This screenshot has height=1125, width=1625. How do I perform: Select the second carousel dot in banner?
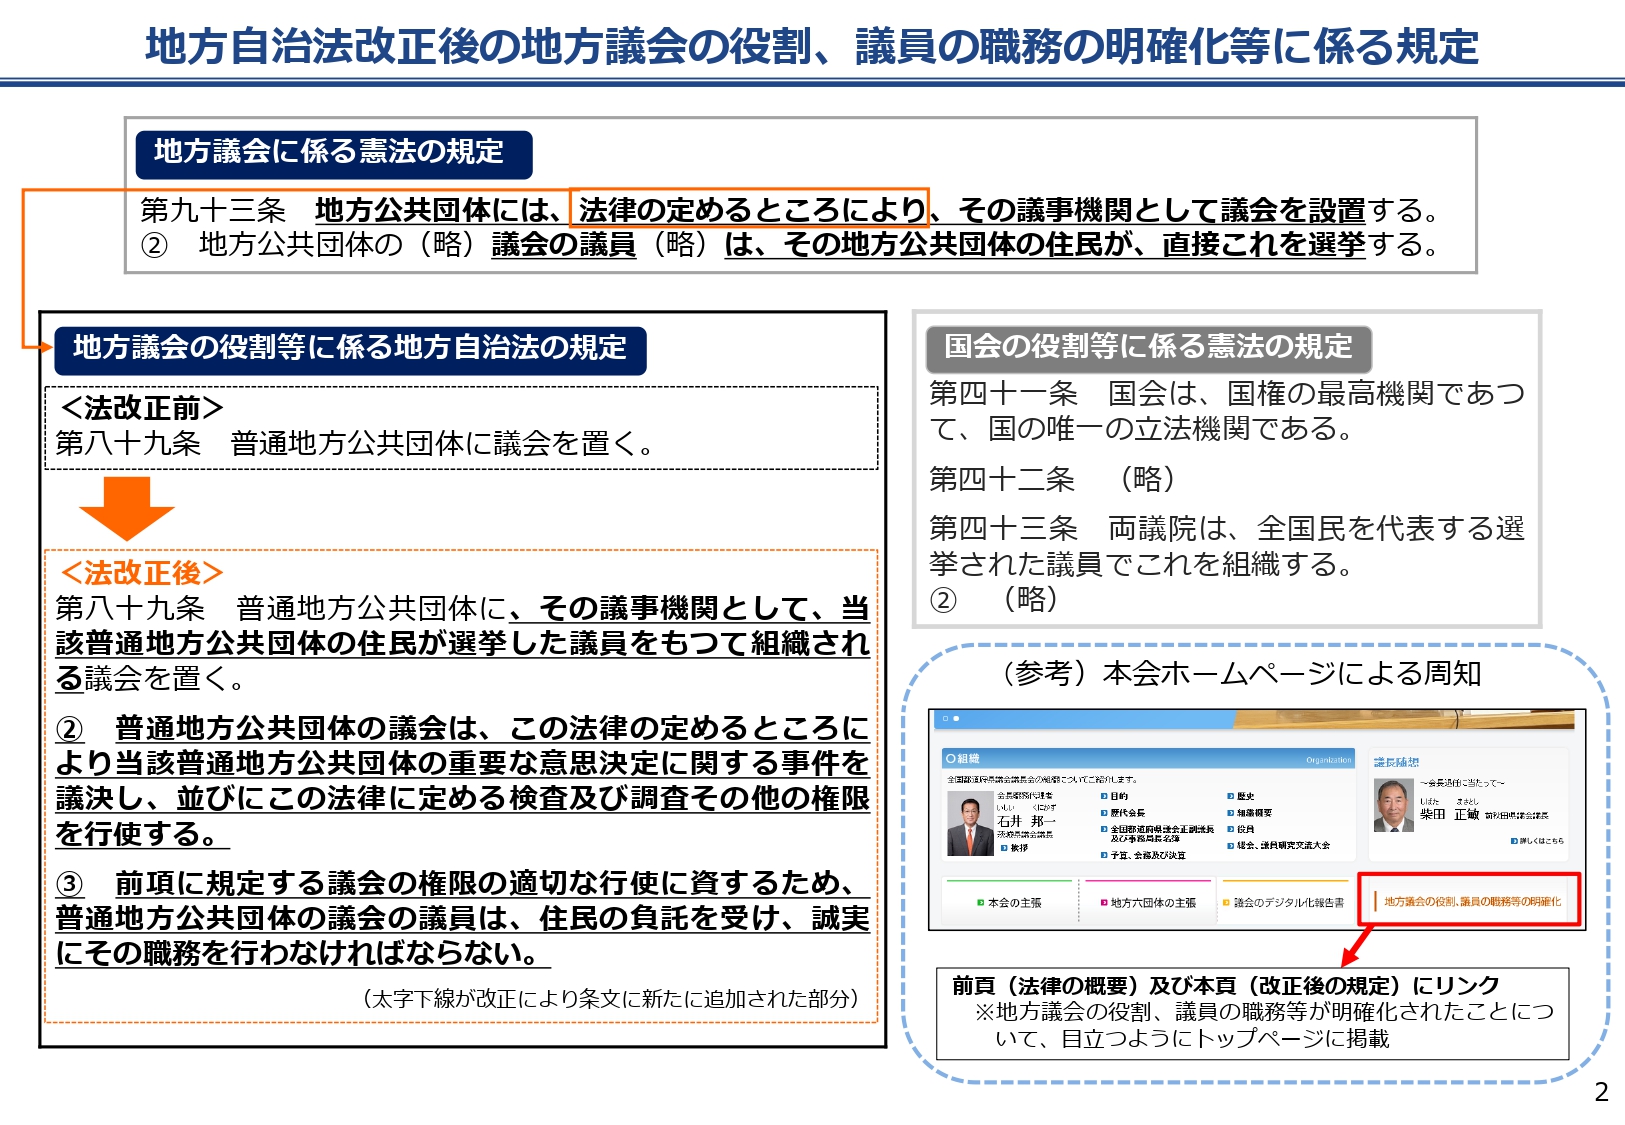click(x=956, y=718)
